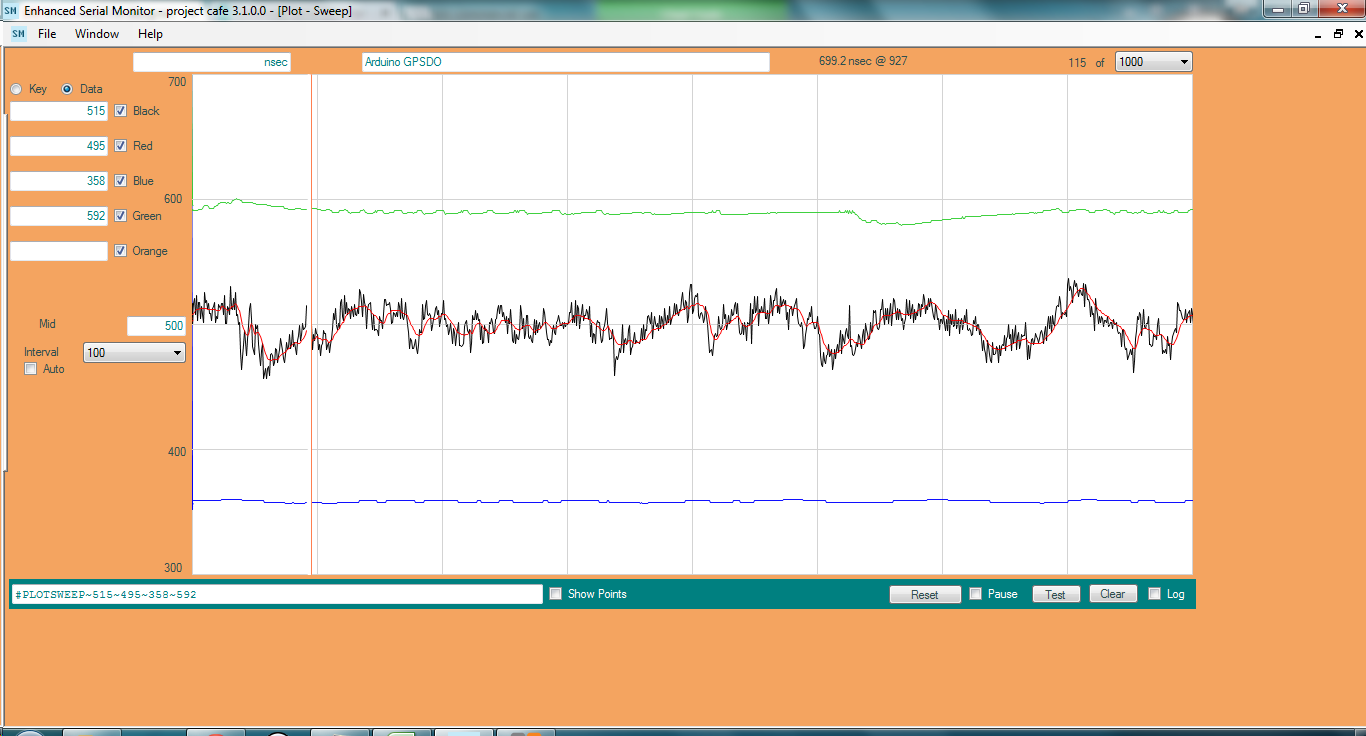Open the Interval dropdown showing 100
The height and width of the screenshot is (736, 1366).
(x=134, y=352)
